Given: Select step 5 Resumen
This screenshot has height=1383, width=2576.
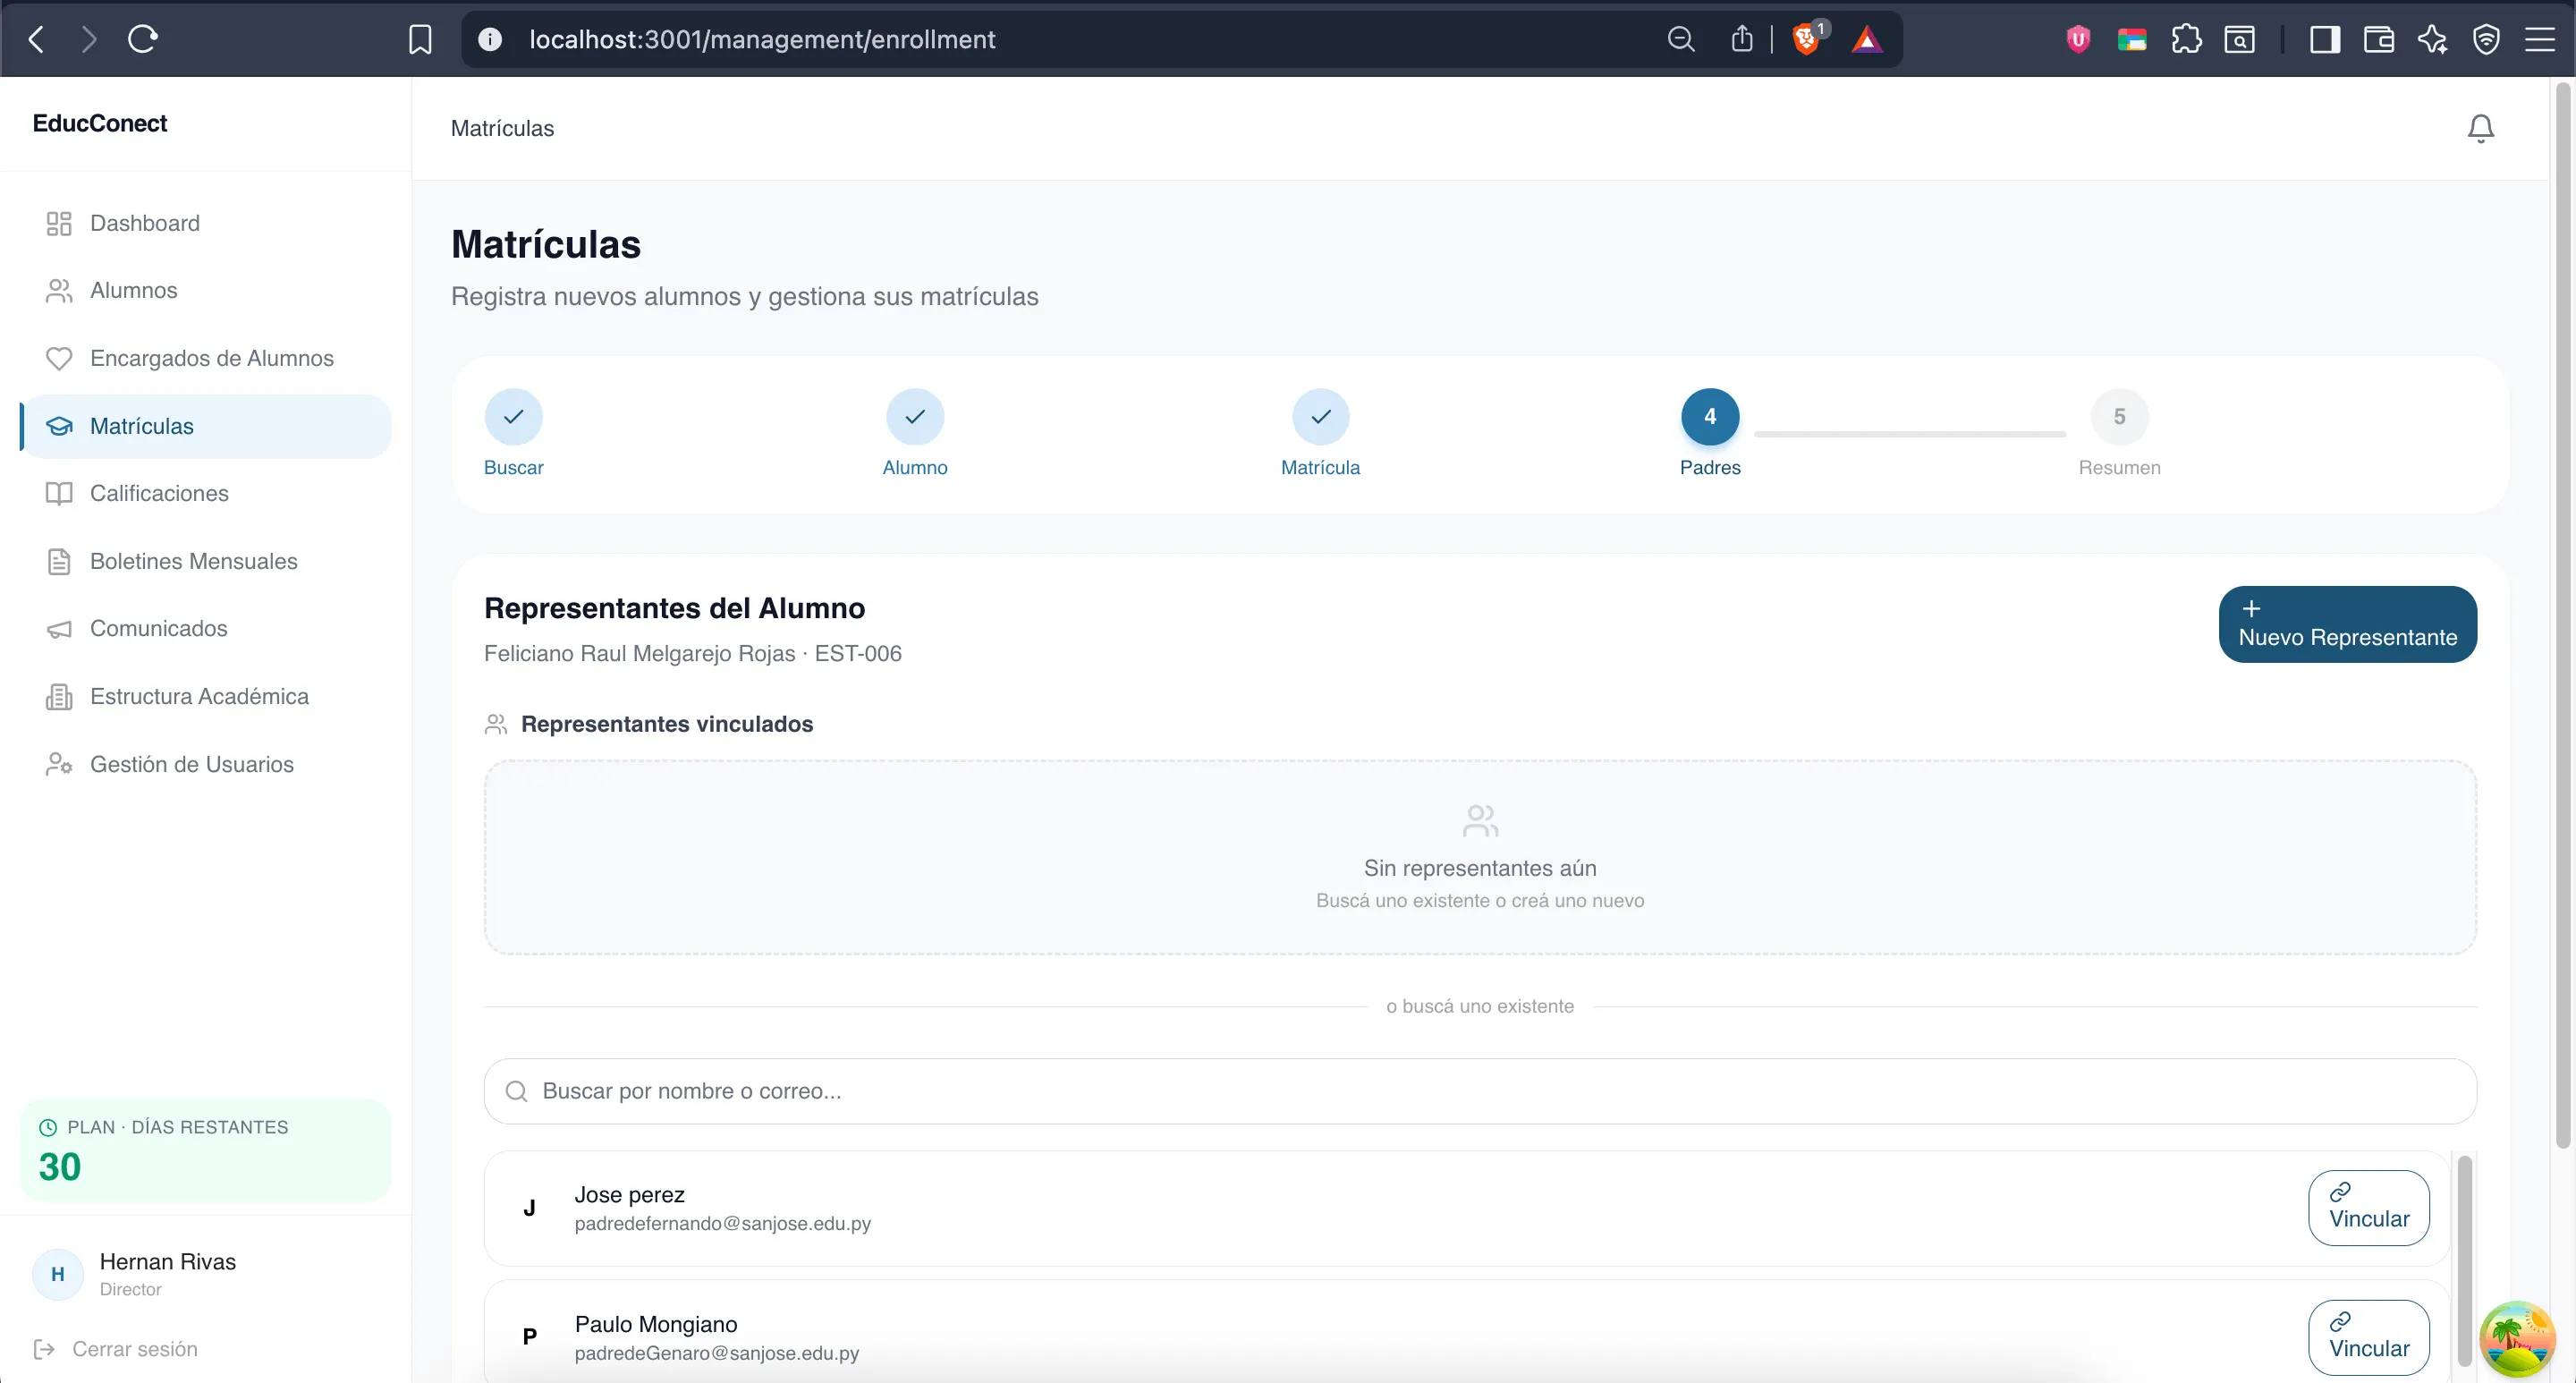Looking at the screenshot, I should click(x=2118, y=417).
